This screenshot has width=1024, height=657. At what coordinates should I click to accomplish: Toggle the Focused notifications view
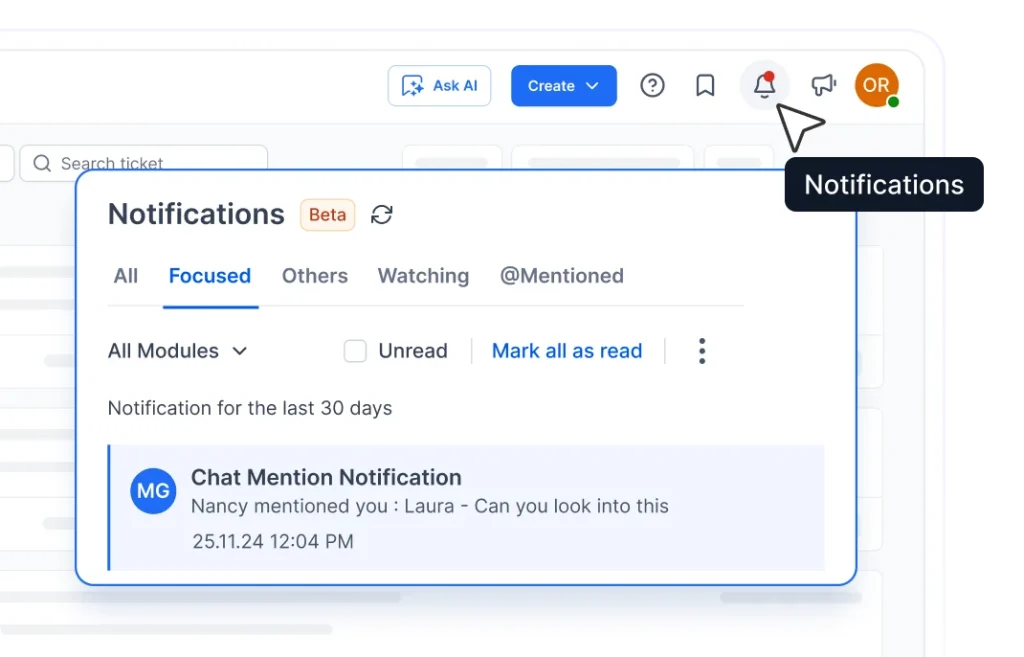click(x=210, y=276)
